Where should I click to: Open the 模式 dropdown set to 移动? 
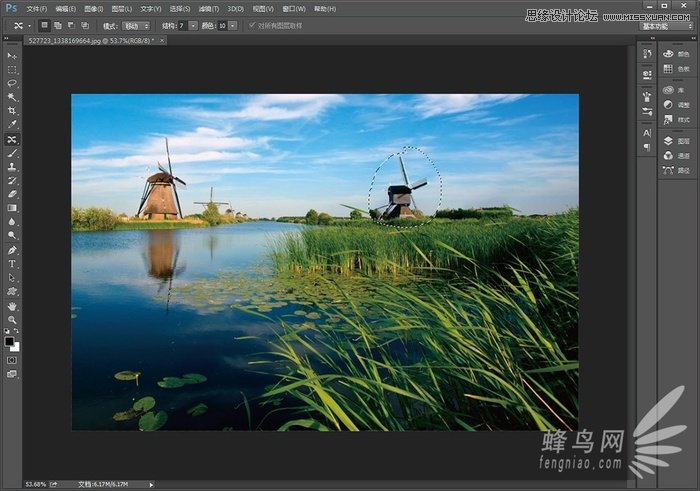pos(136,26)
